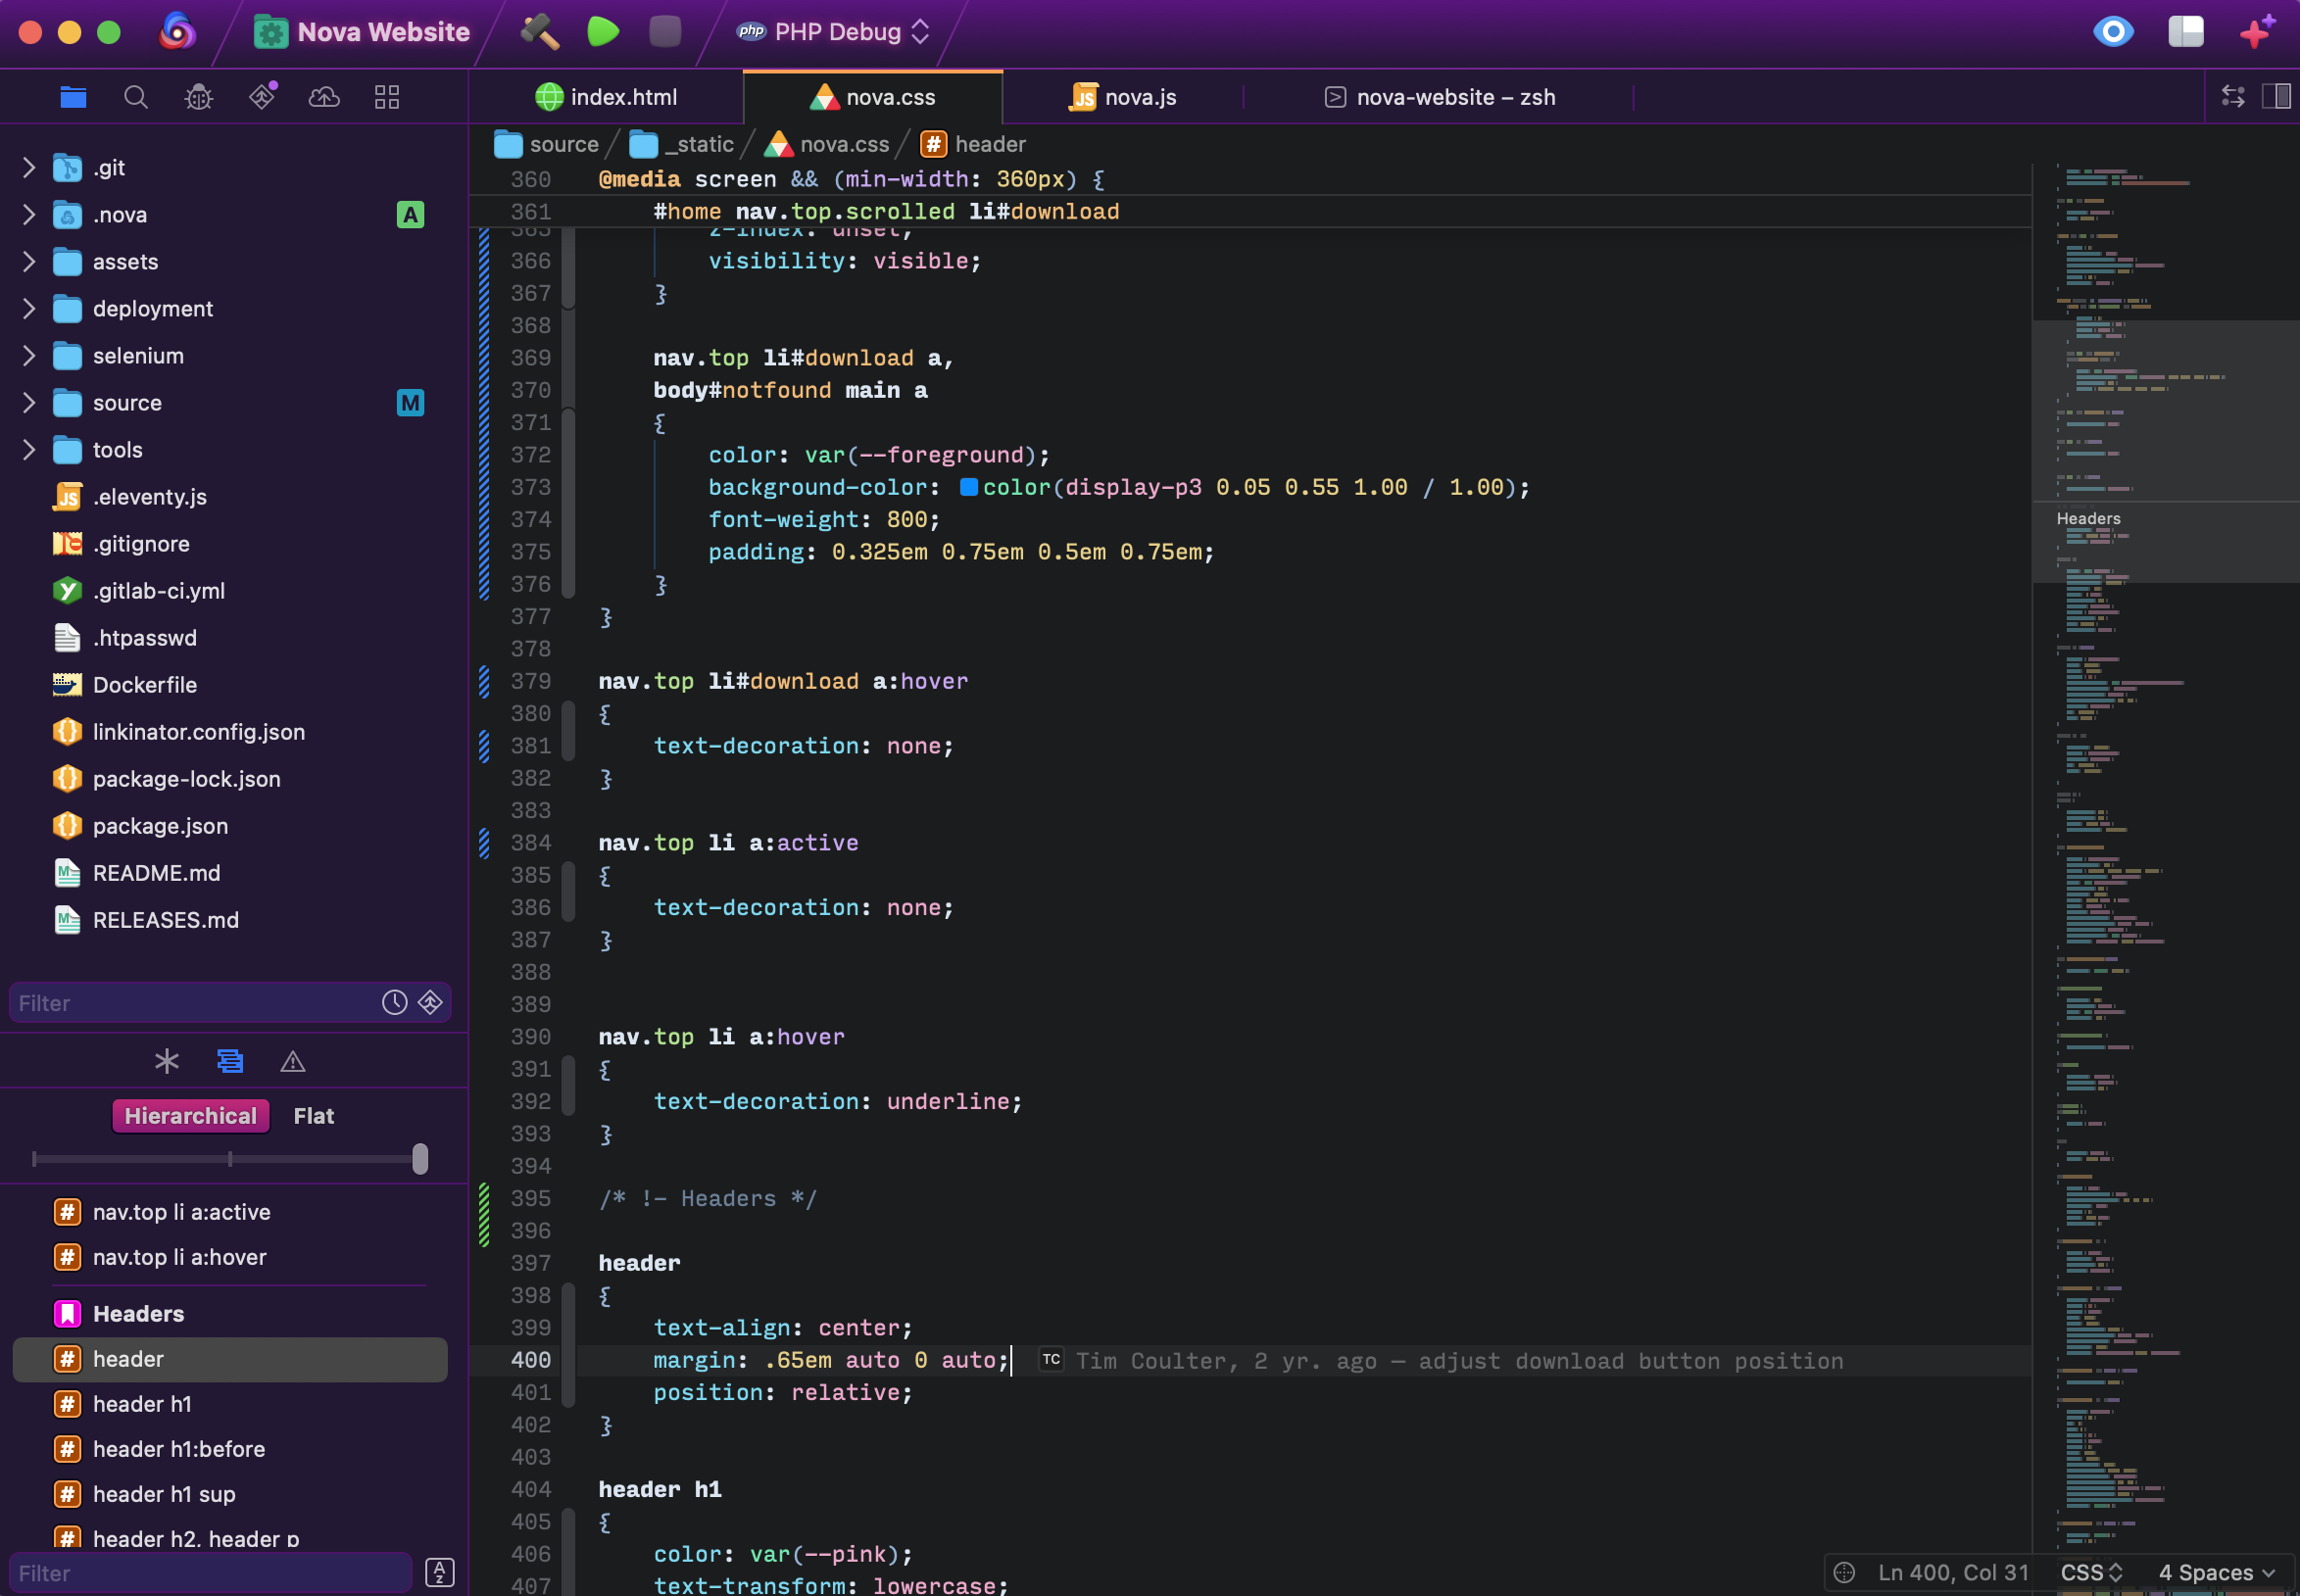This screenshot has width=2300, height=1596.
Task: Switch to the index.html tab
Action: [622, 96]
